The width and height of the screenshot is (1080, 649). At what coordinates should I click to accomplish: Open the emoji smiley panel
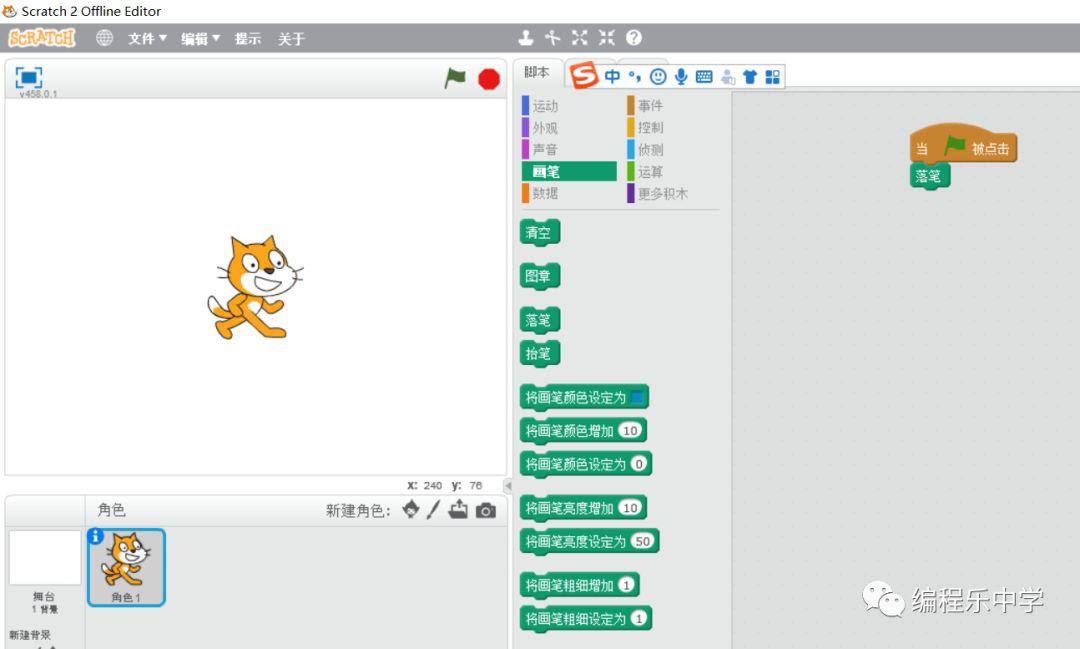[658, 76]
